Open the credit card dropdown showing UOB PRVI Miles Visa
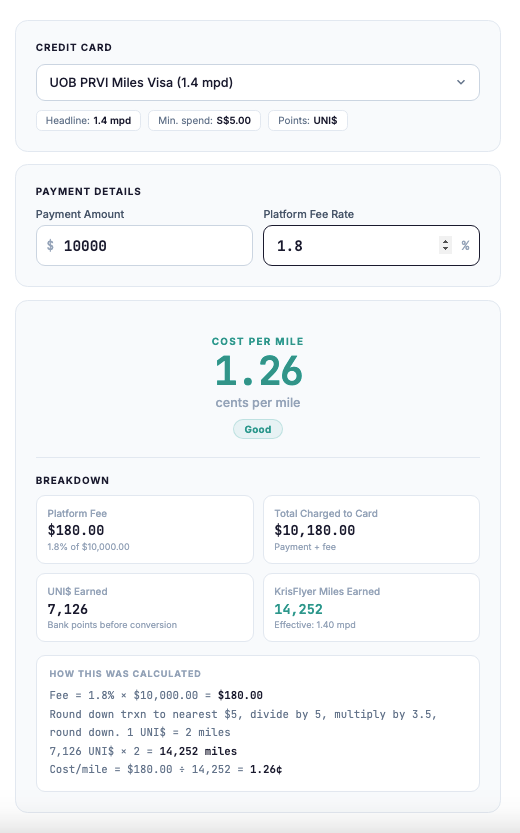 tap(258, 82)
